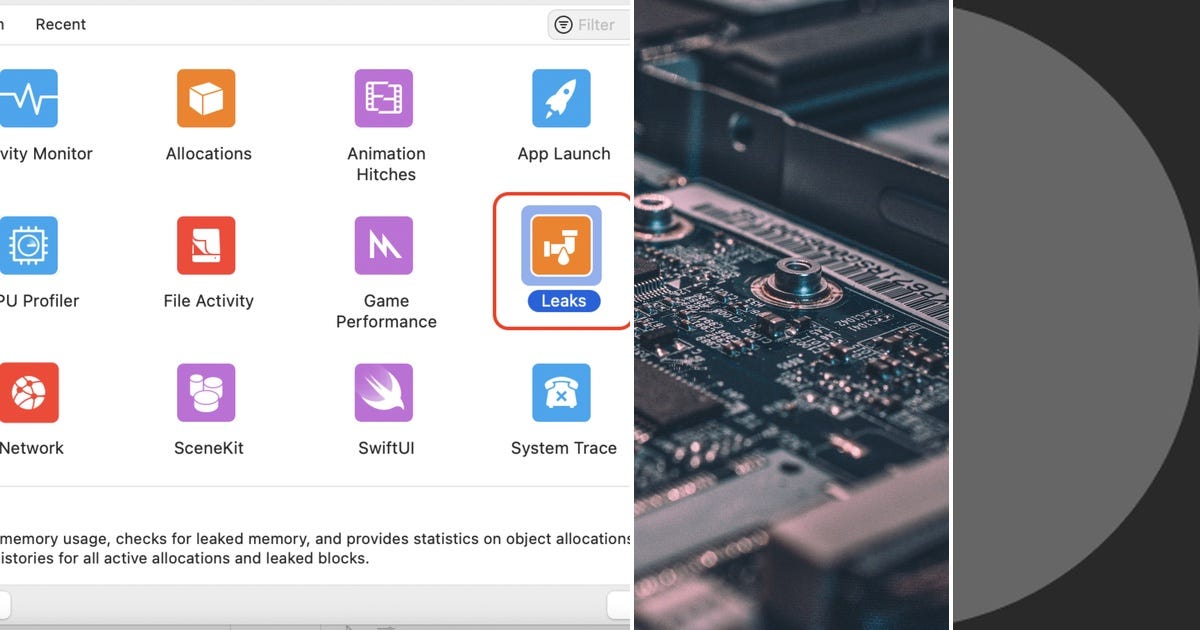Open the SceneKit profiling template

[208, 392]
